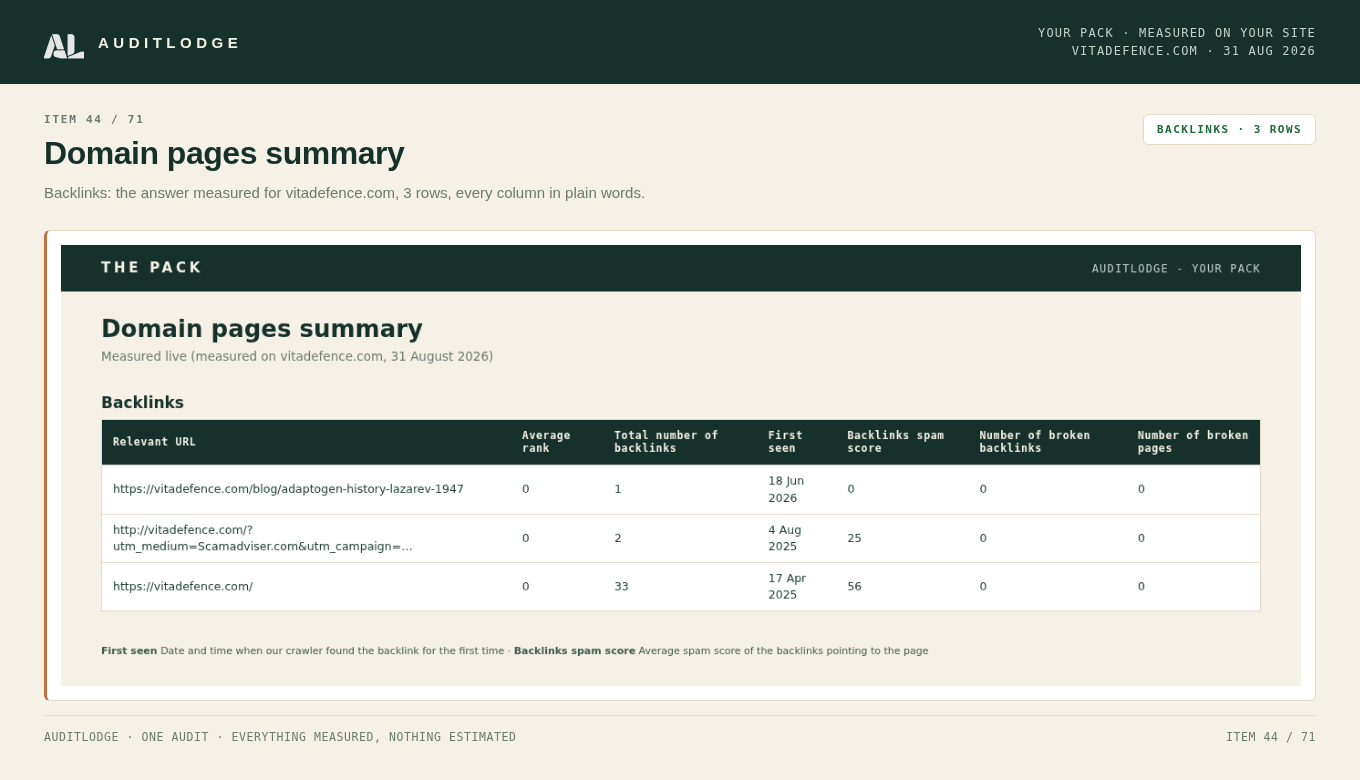Click the ITEM 44 / 71 label above the title
Image resolution: width=1360 pixels, height=780 pixels.
94,119
